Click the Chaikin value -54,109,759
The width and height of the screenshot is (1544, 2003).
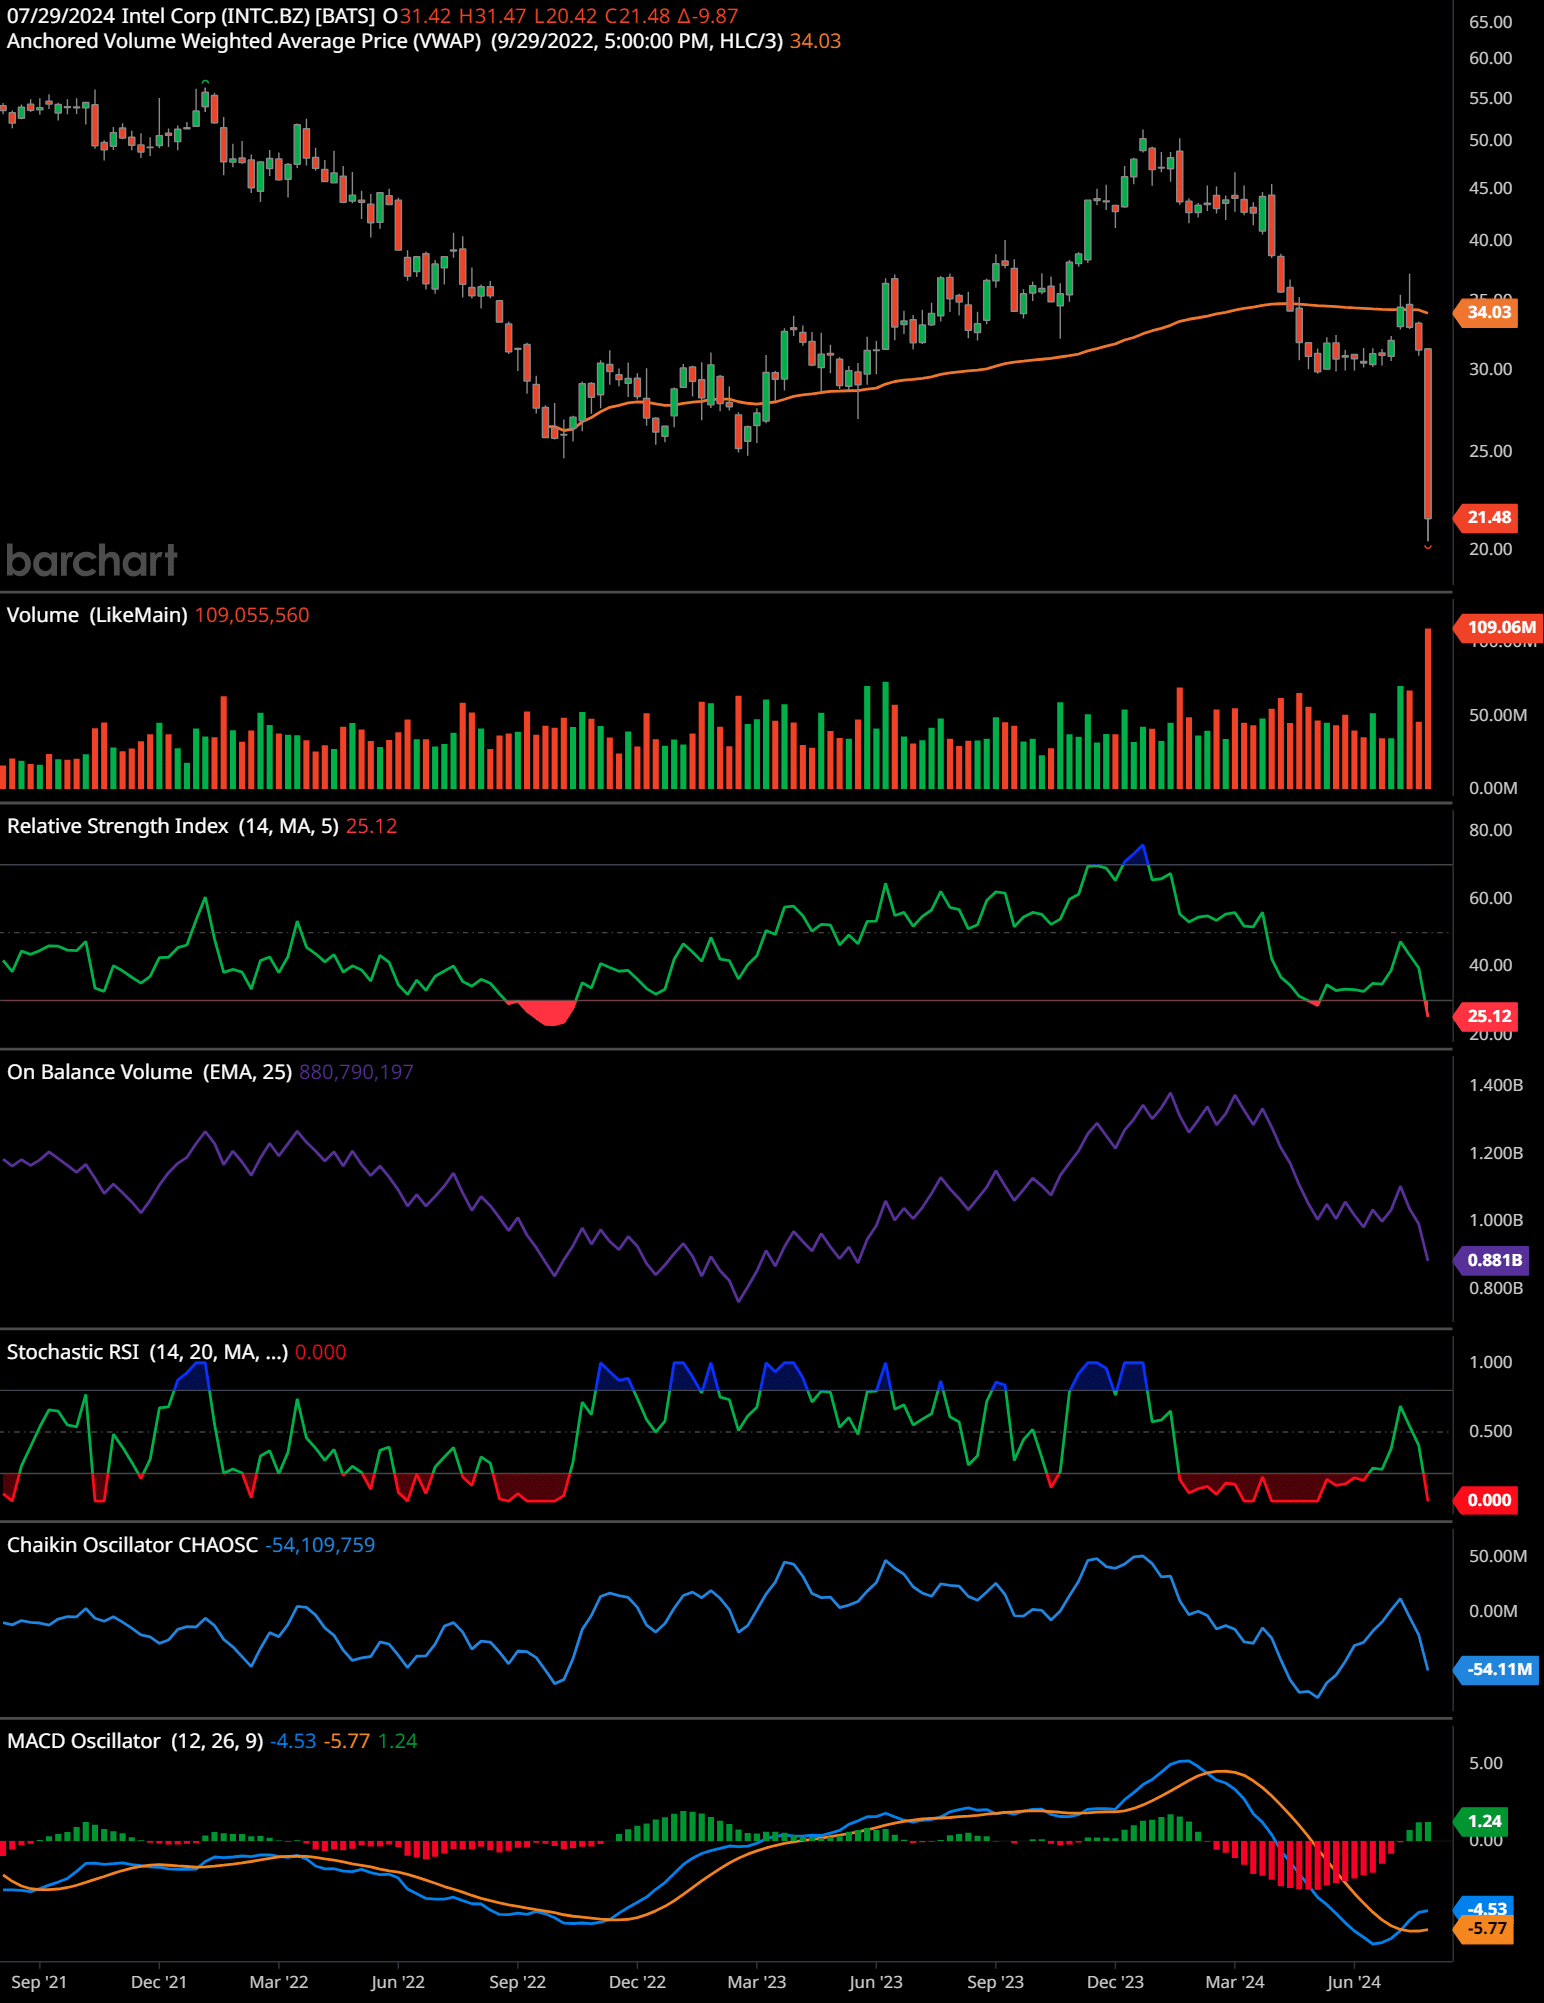[x=320, y=1545]
